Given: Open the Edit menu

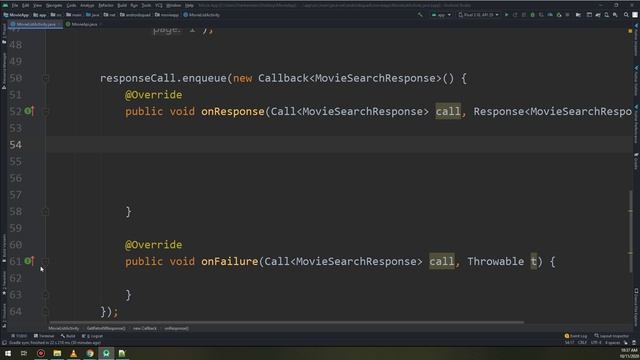Looking at the screenshot, I should 25,6.
